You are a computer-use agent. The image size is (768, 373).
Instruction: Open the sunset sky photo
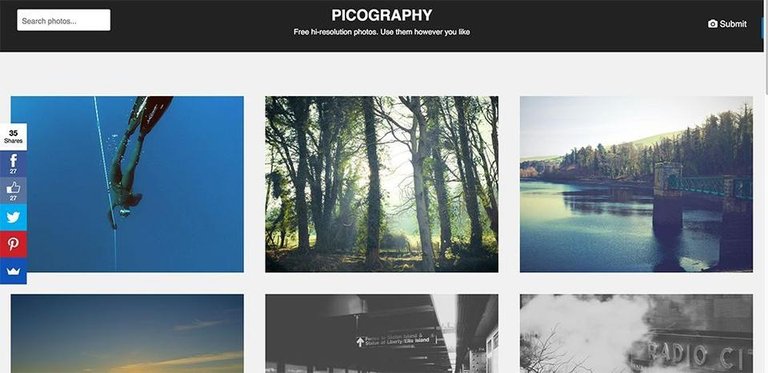coord(127,333)
